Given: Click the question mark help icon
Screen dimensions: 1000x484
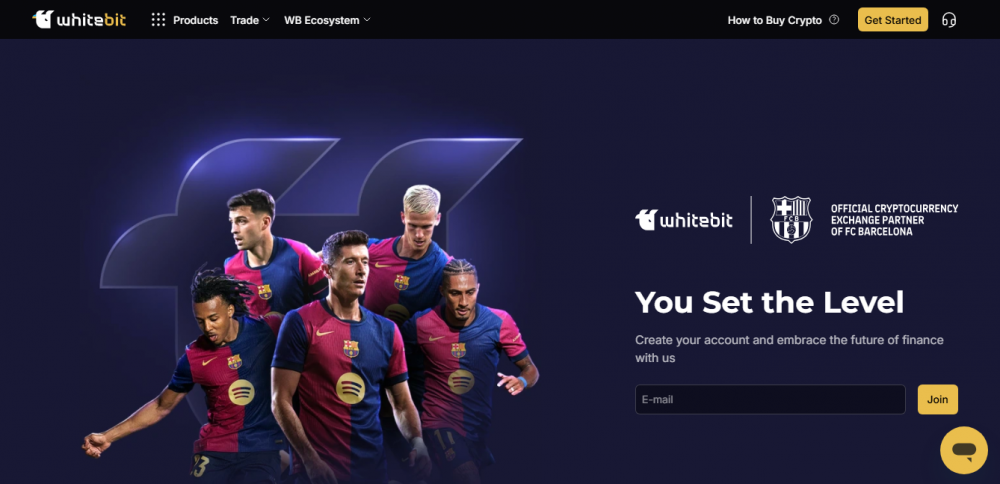Looking at the screenshot, I should (834, 20).
